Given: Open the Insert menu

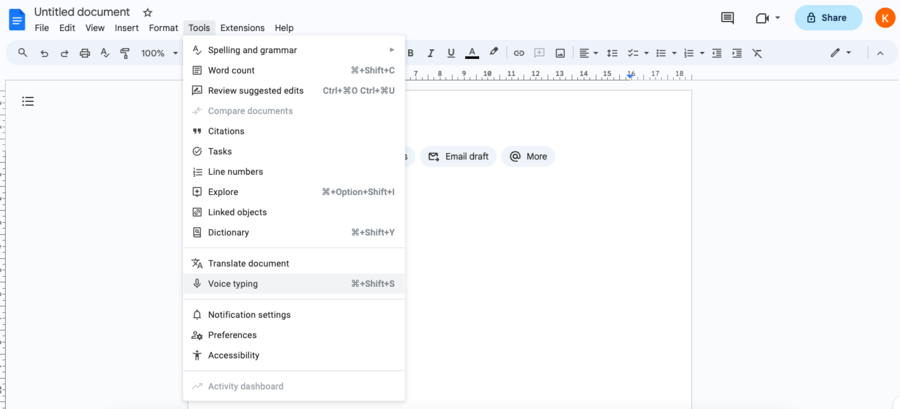Looking at the screenshot, I should click(x=126, y=28).
